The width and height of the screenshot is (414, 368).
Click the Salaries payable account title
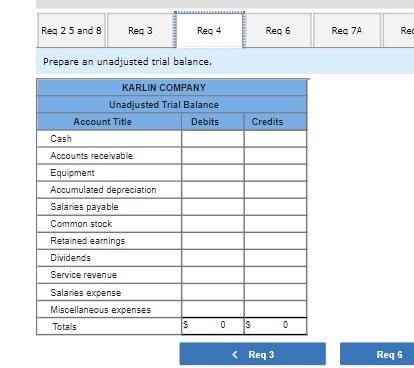(84, 207)
